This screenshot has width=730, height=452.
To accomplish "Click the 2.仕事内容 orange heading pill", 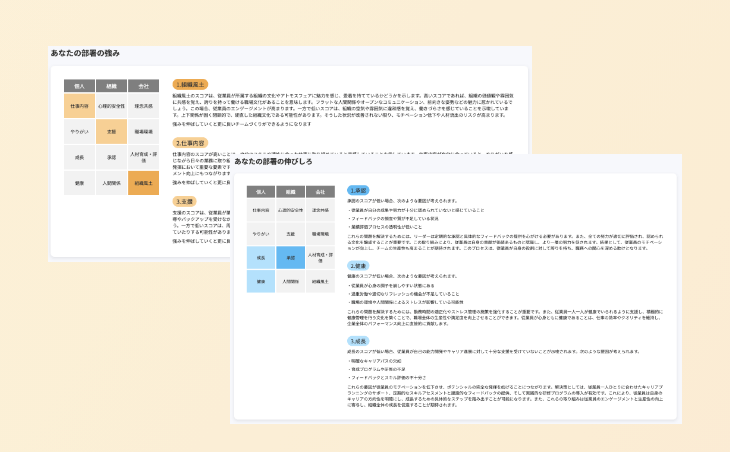I will [190, 143].
